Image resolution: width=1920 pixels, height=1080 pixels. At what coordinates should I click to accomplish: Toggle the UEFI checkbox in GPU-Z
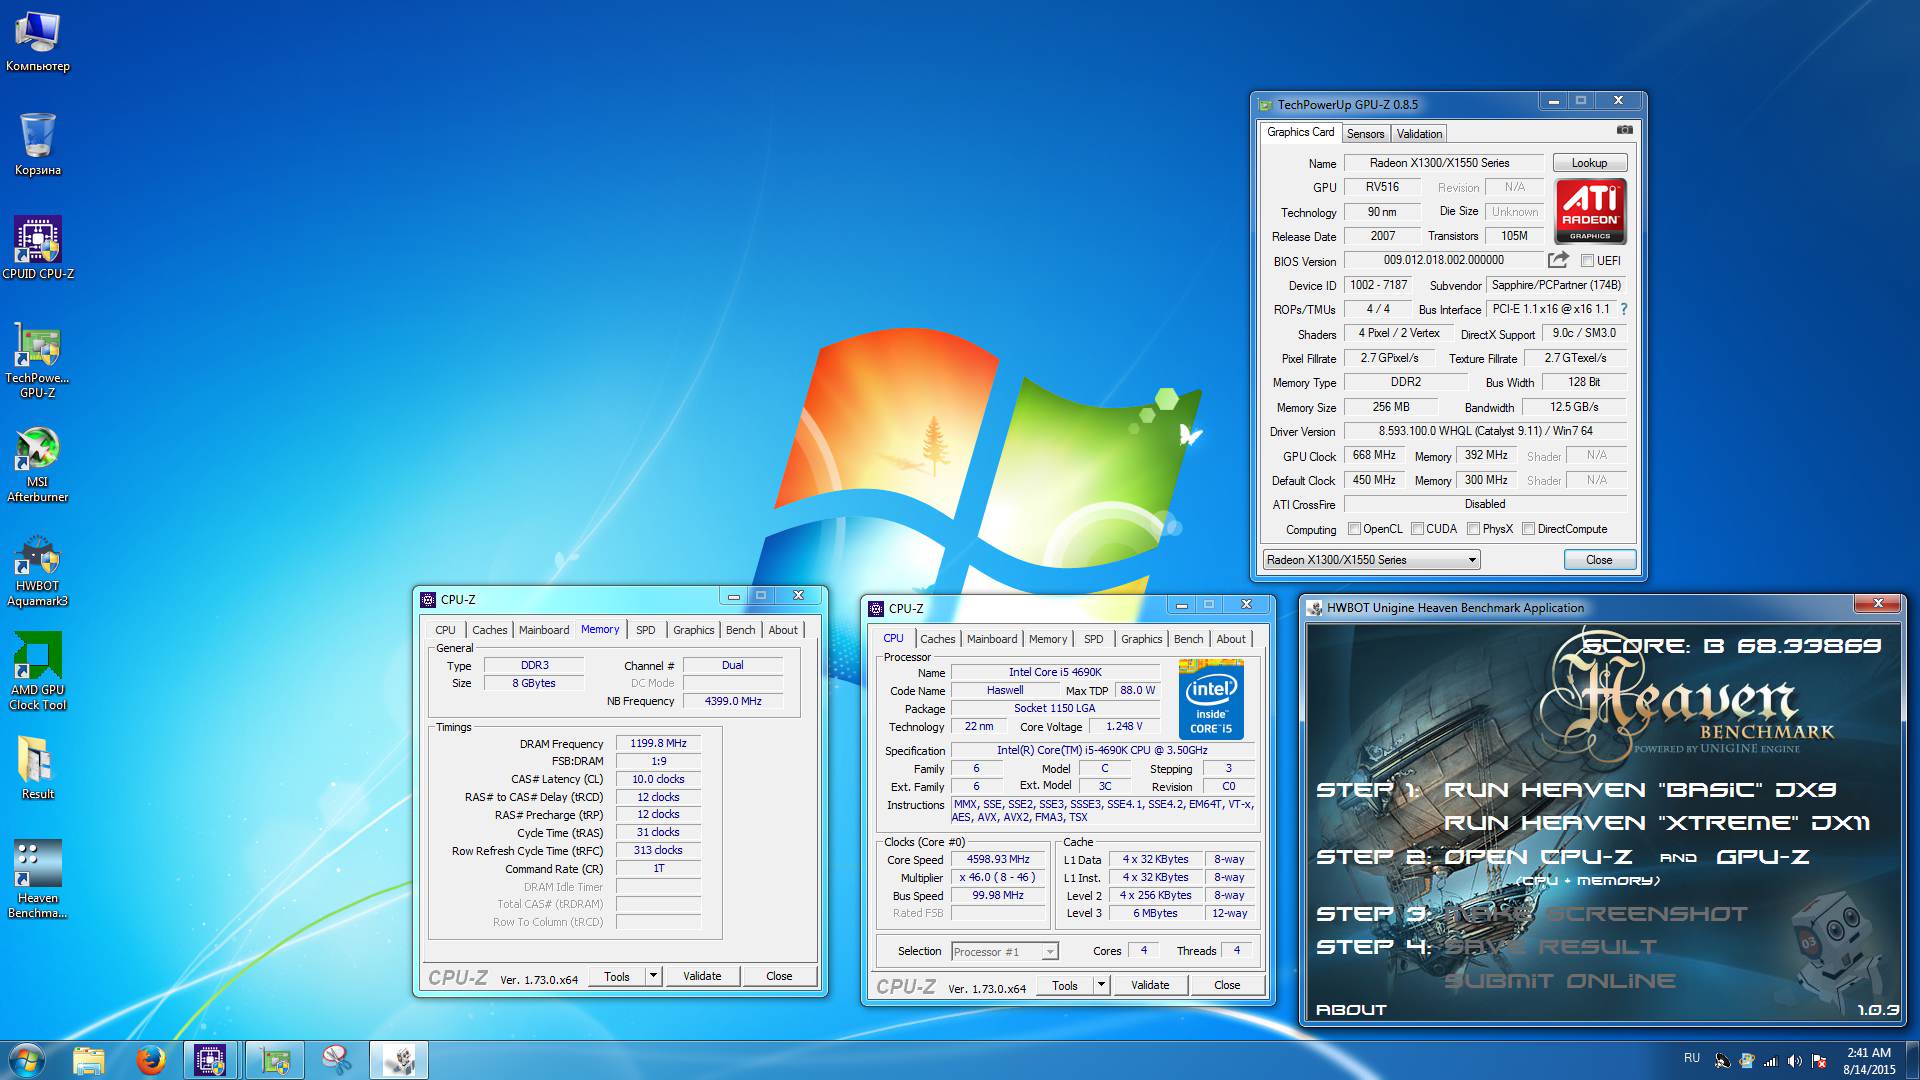(1587, 261)
